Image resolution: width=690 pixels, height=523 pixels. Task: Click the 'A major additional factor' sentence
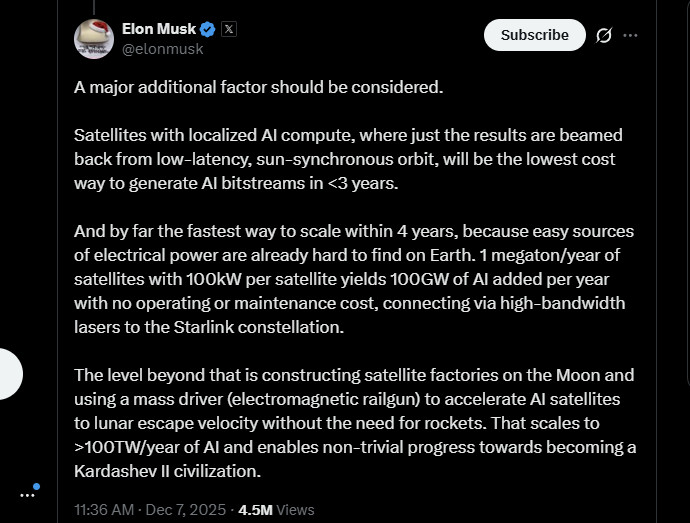[x=258, y=87]
